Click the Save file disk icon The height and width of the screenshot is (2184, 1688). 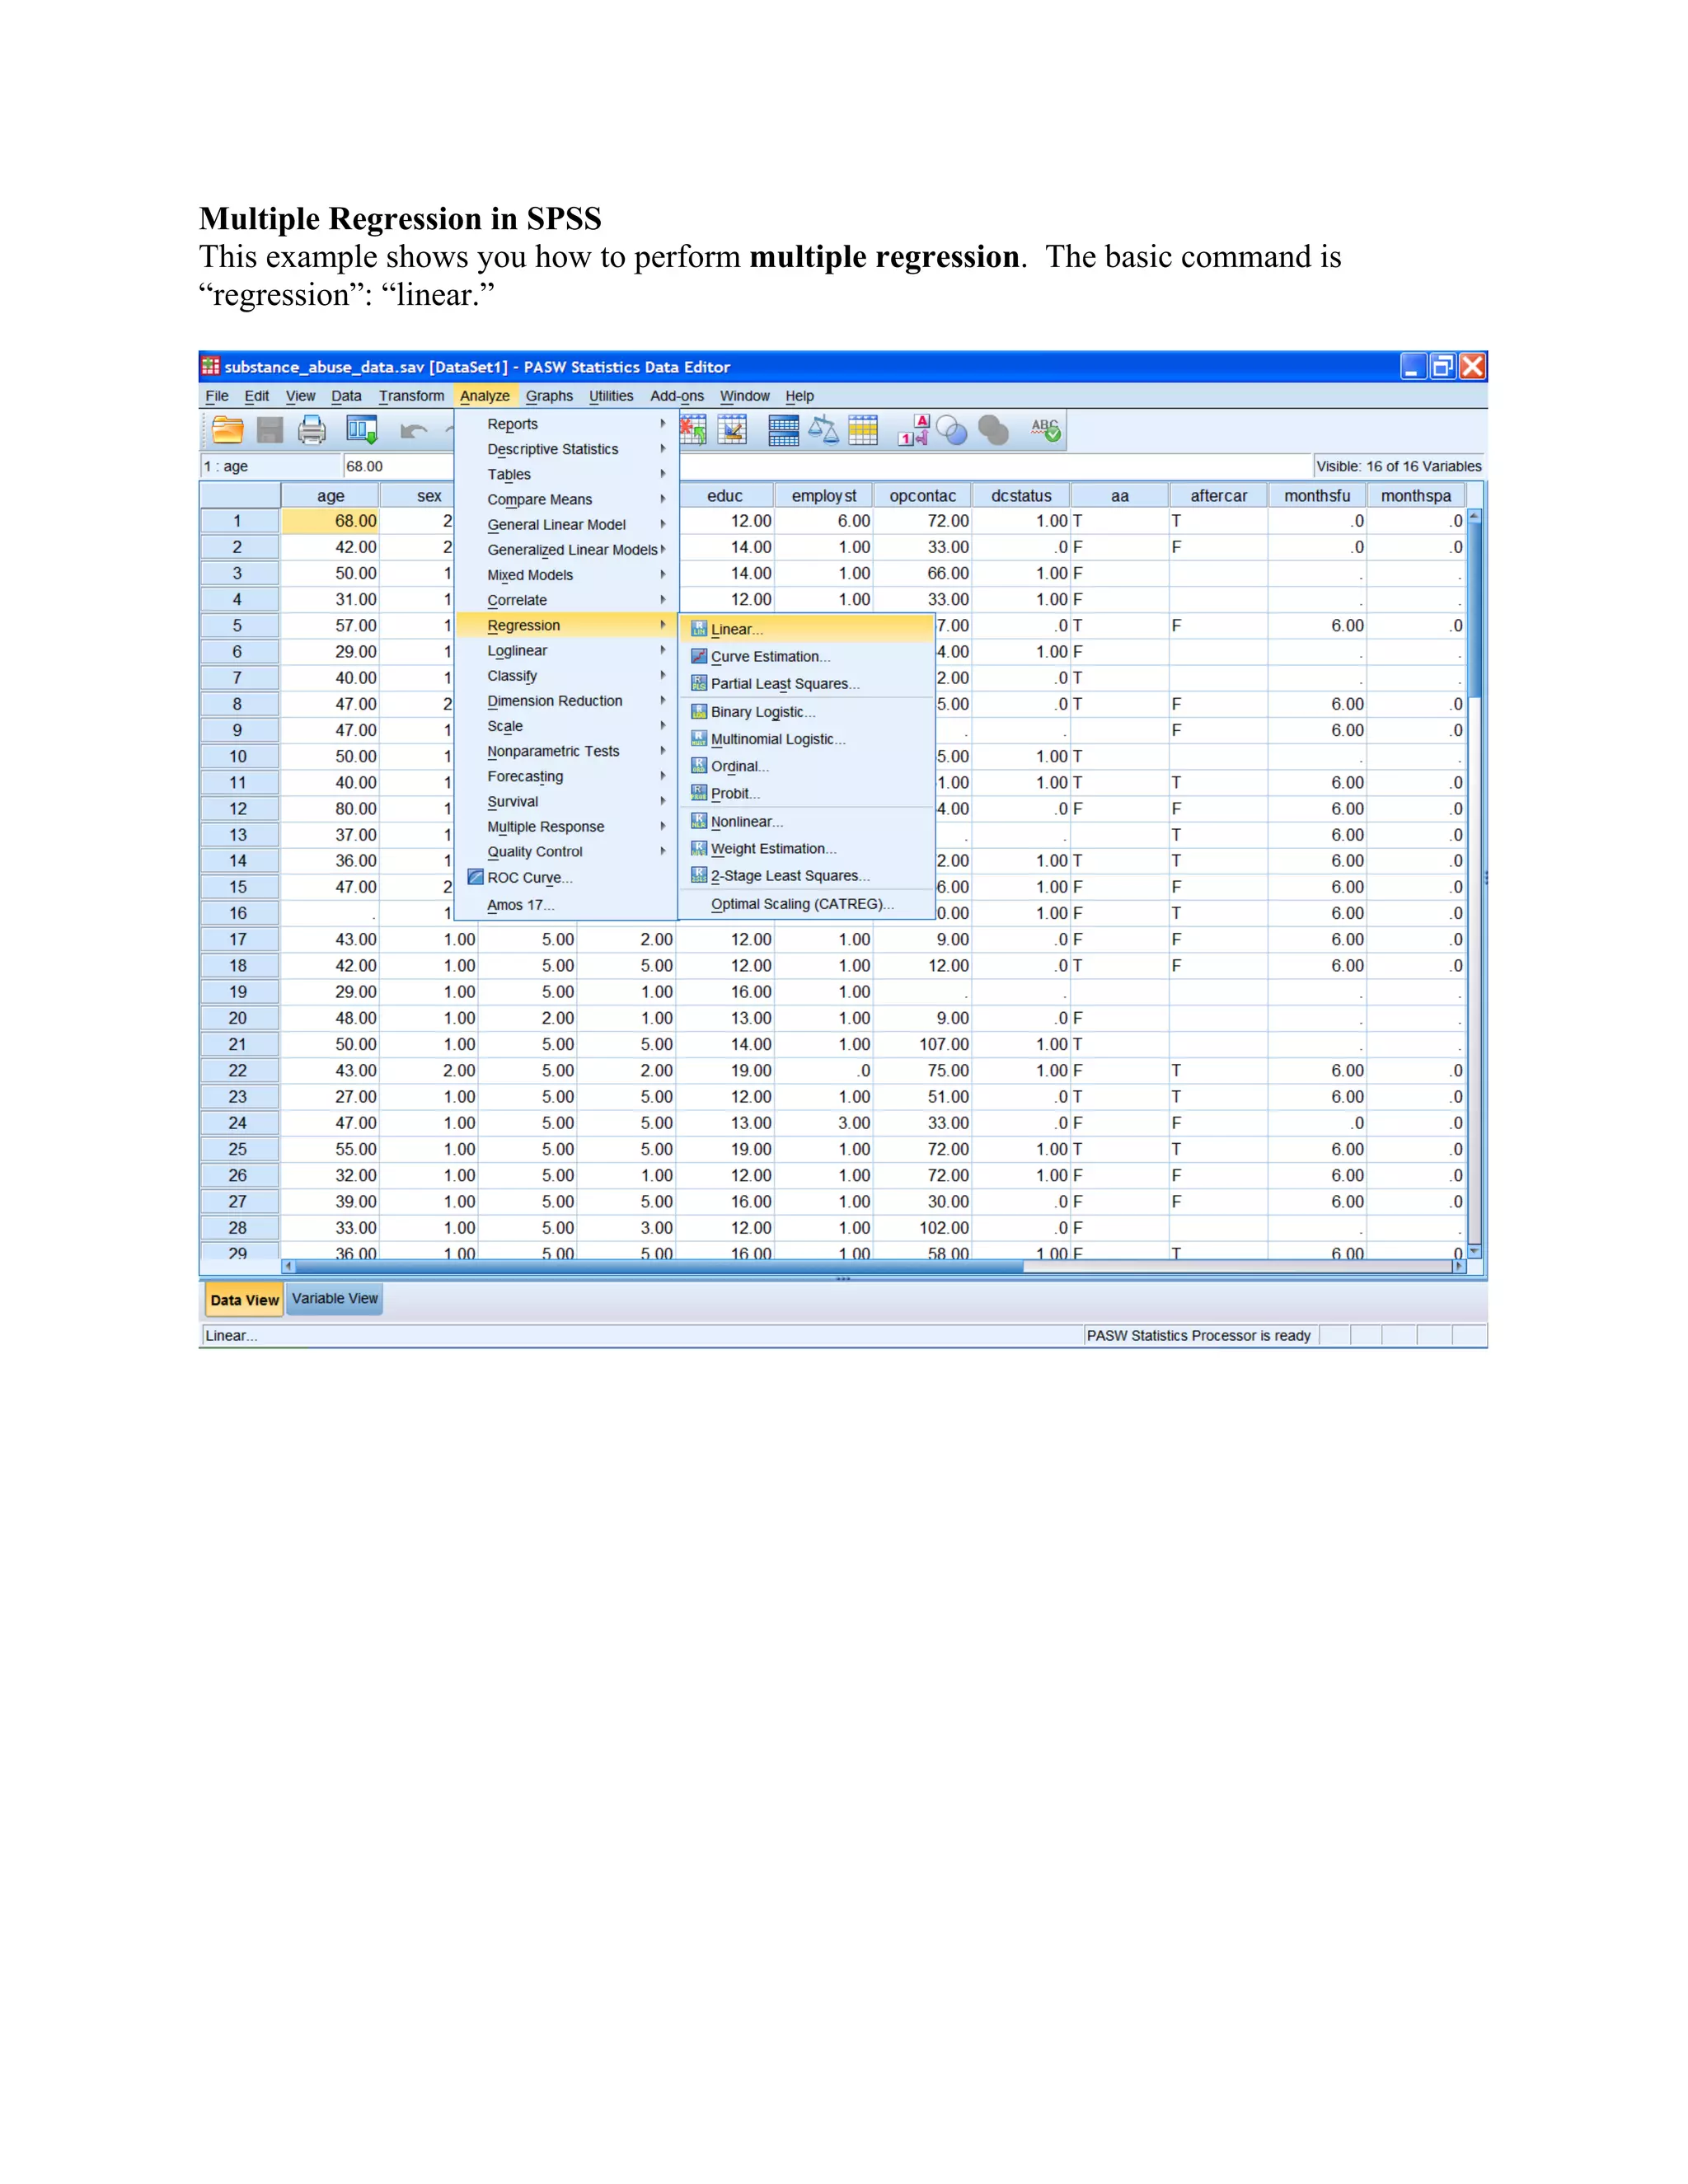270,430
